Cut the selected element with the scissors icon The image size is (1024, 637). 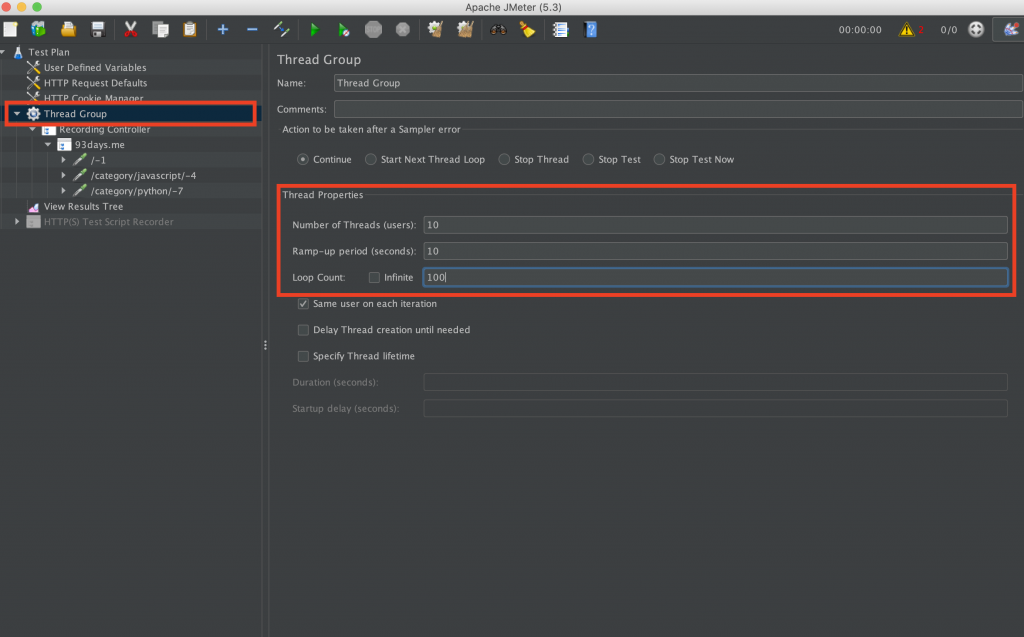131,29
